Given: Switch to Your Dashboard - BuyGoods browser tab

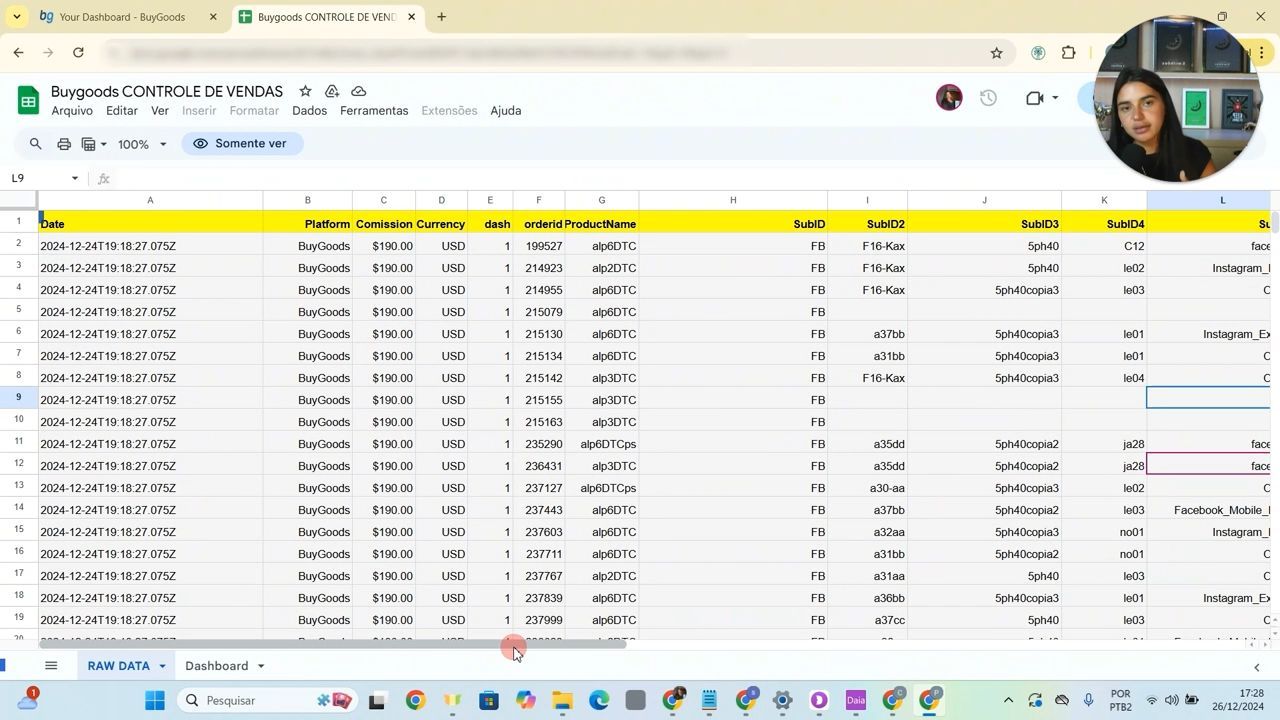Looking at the screenshot, I should (126, 17).
